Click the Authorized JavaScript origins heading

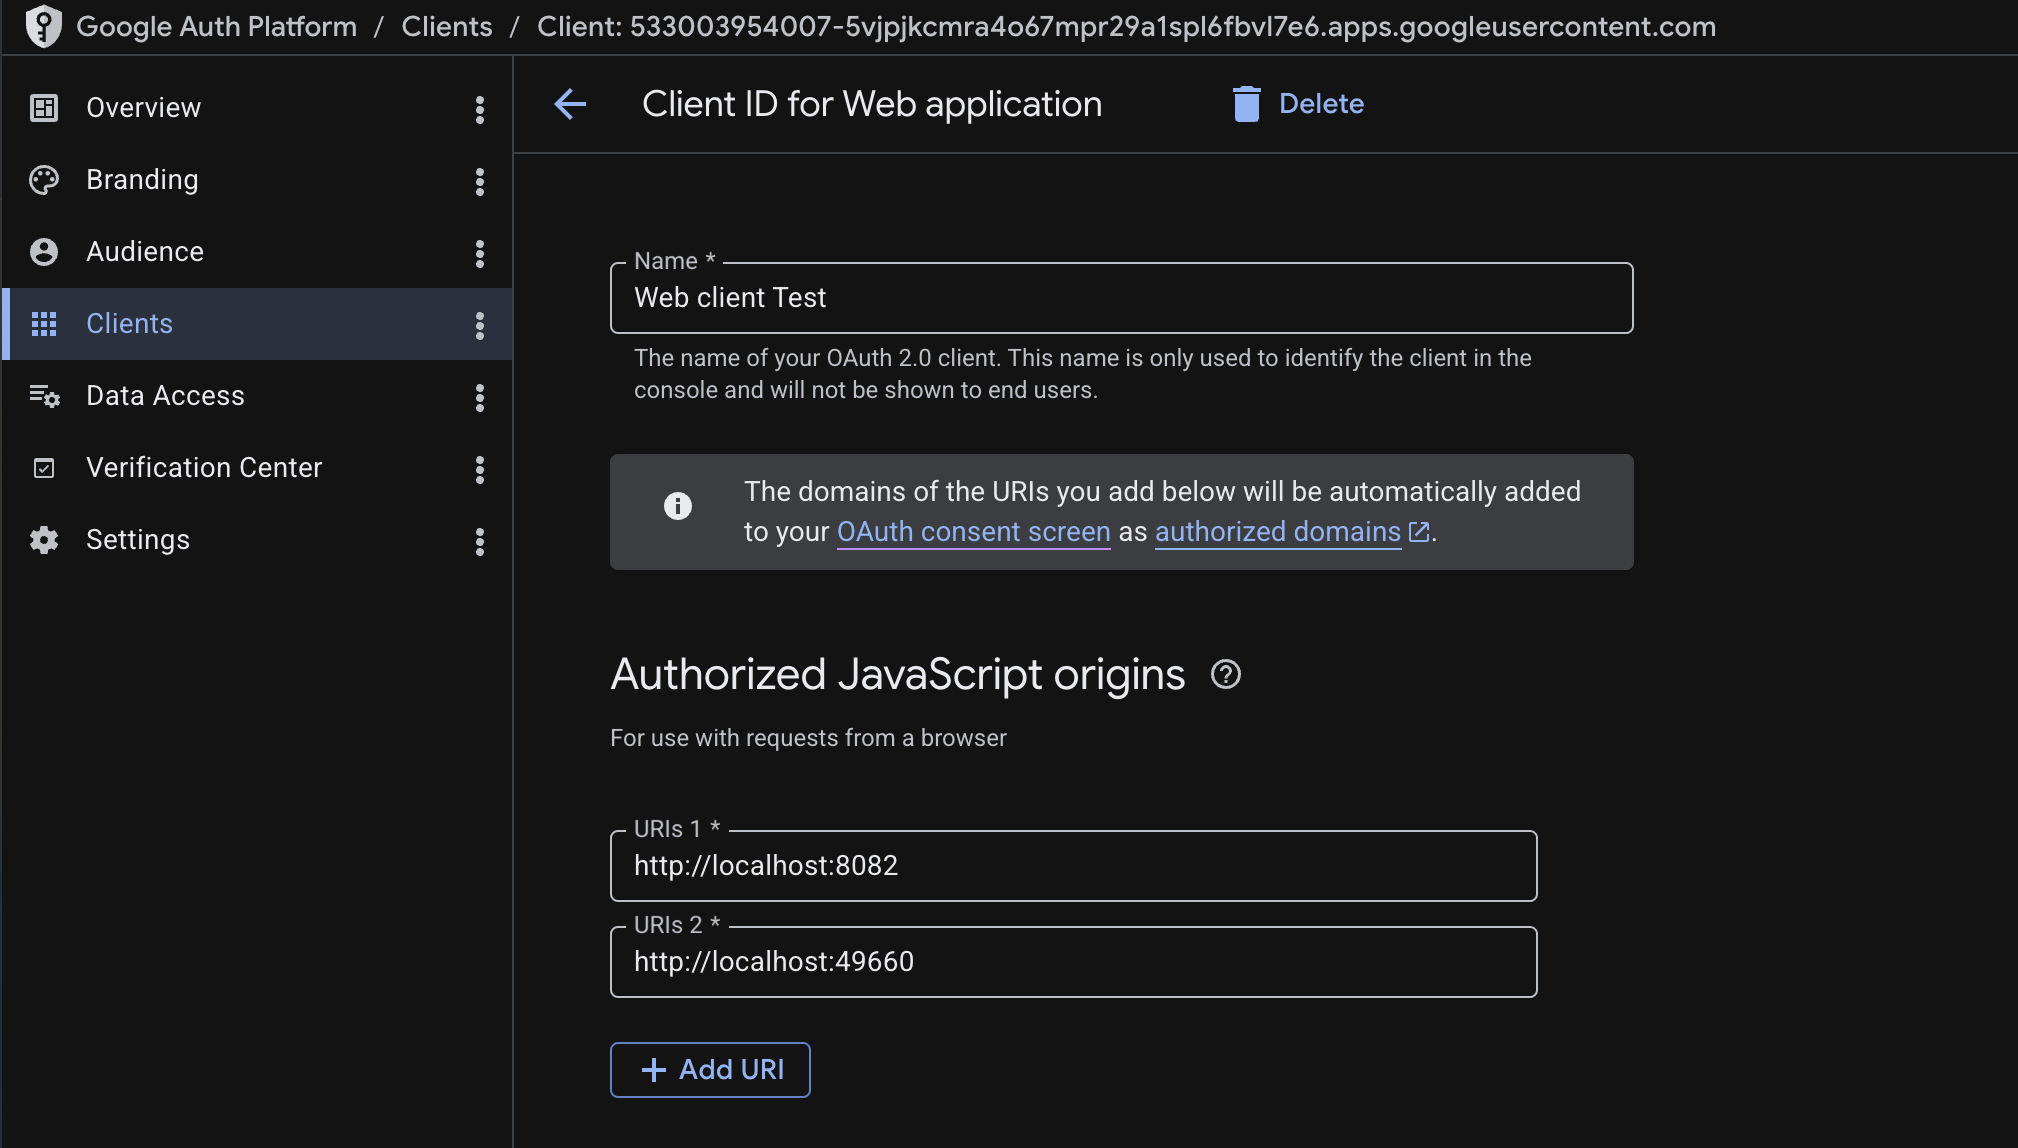pos(898,675)
